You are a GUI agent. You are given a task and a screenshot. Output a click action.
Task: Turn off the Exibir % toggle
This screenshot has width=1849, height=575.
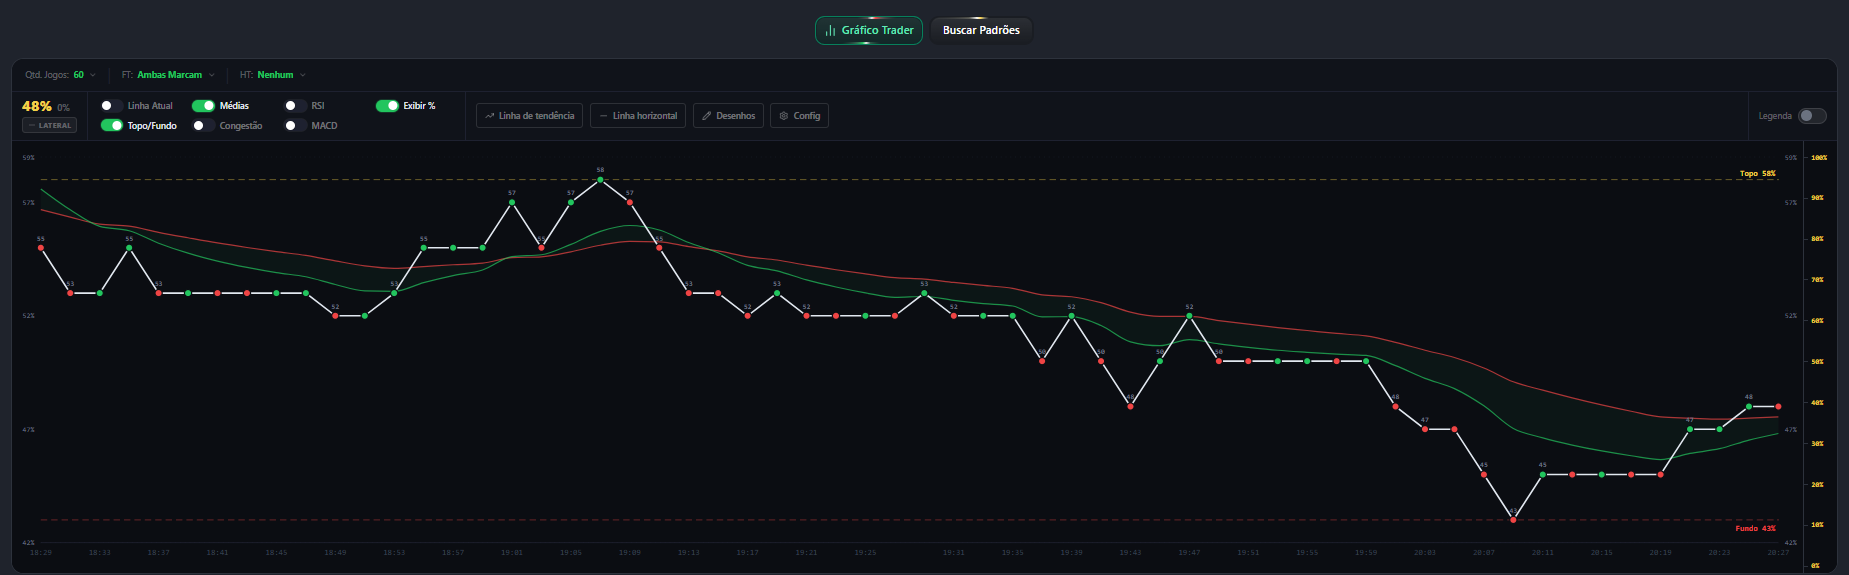point(387,106)
